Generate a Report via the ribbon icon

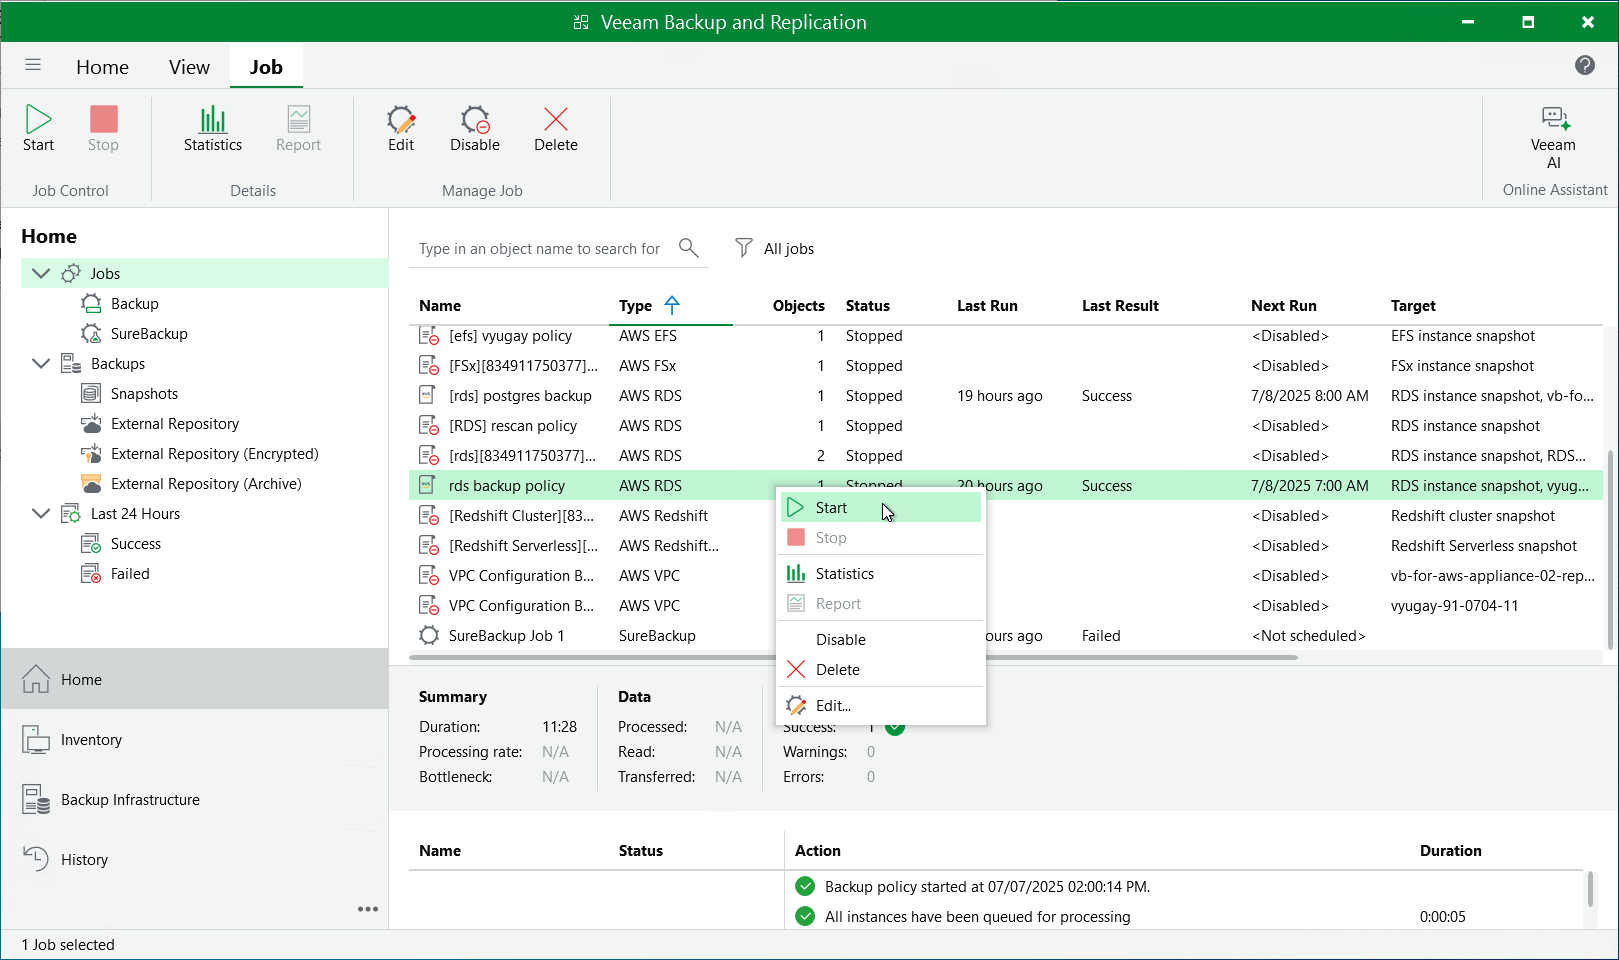[297, 130]
